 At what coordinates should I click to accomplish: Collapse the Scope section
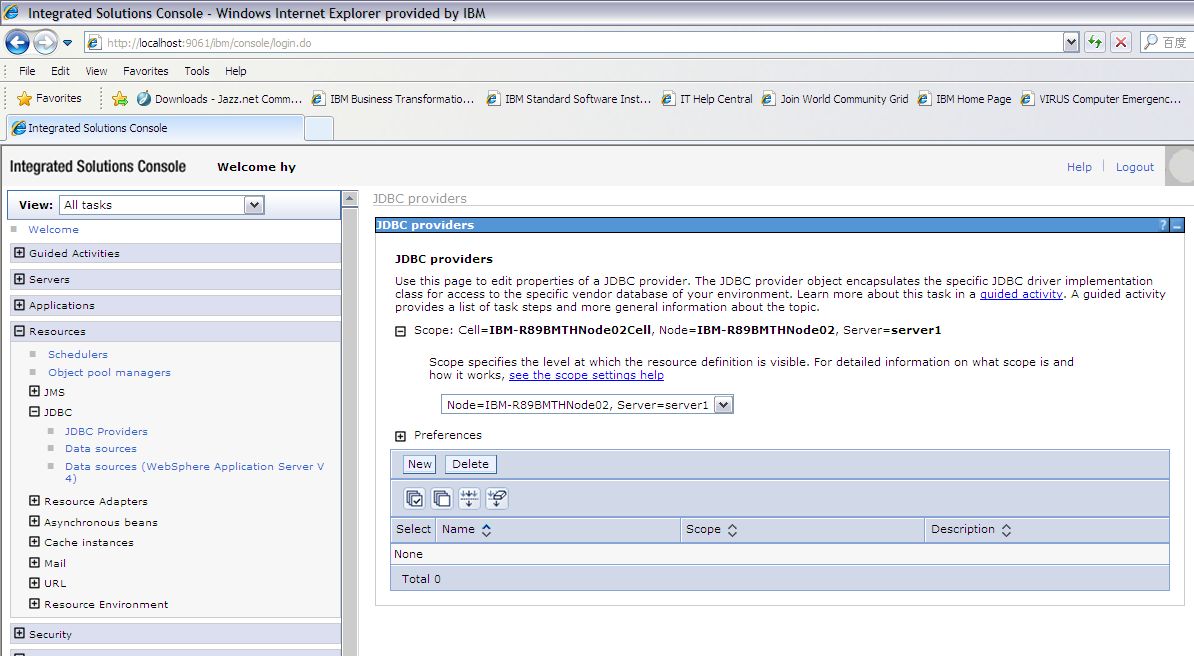click(401, 331)
